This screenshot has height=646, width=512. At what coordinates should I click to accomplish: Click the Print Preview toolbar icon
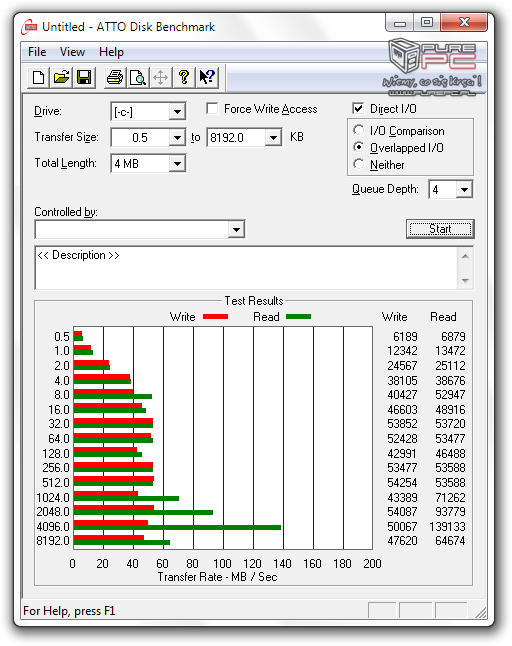[138, 77]
